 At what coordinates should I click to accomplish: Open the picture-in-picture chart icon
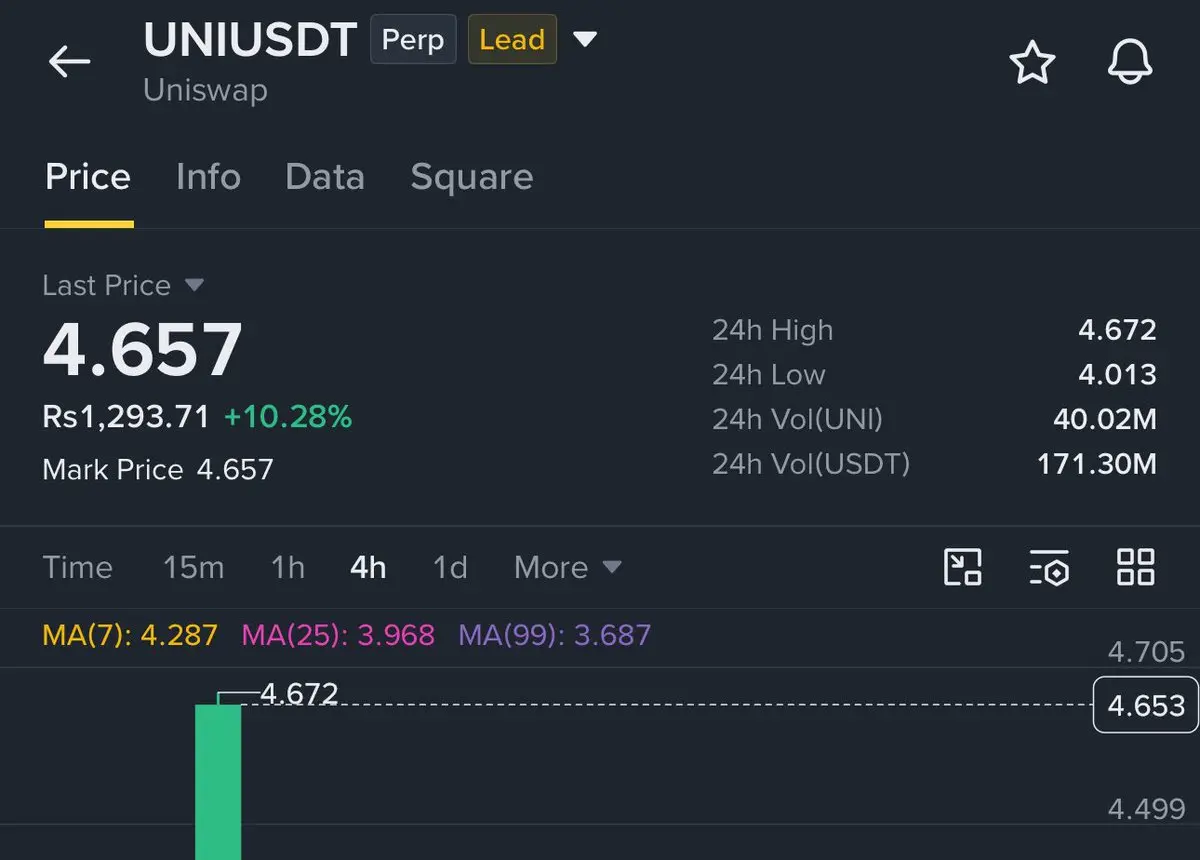963,567
